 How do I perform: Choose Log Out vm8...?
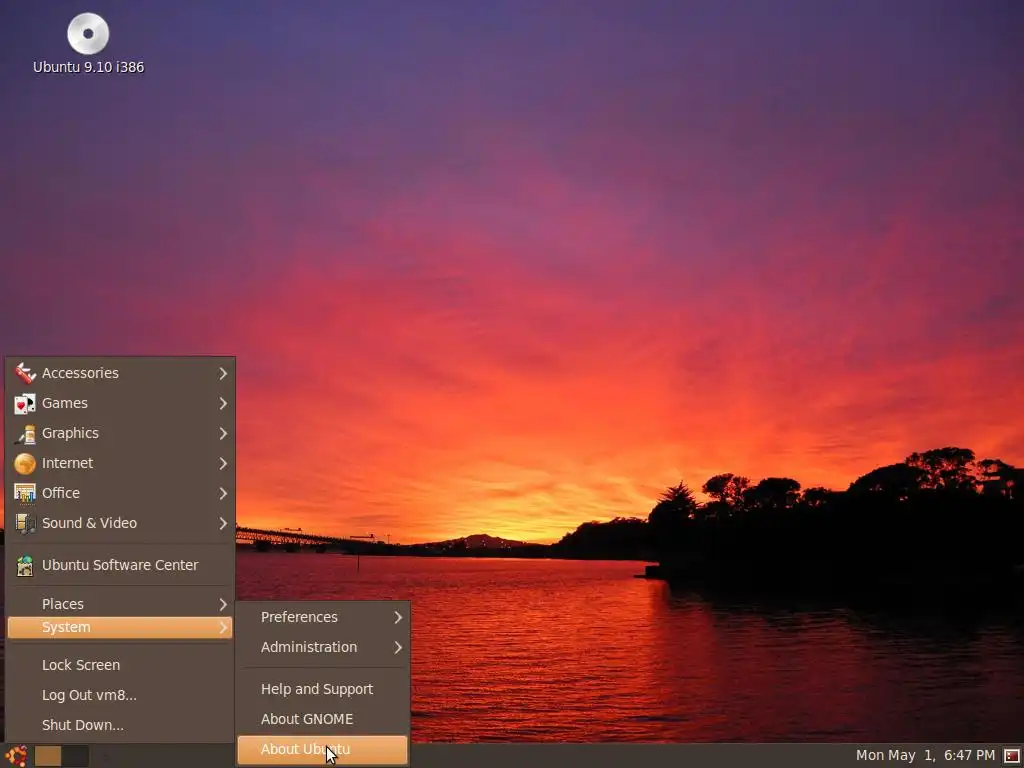pos(120,695)
